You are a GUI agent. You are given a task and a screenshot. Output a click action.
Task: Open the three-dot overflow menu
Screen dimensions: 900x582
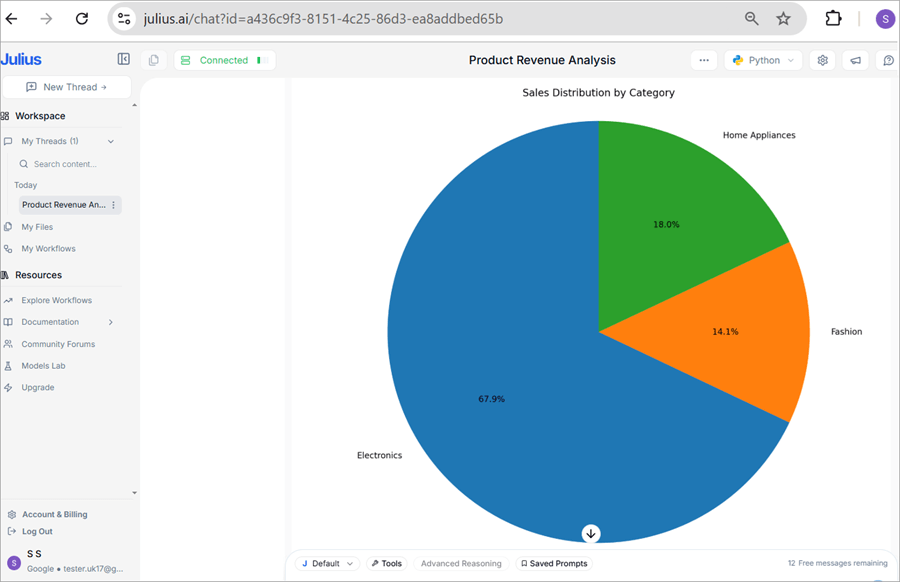pos(703,60)
